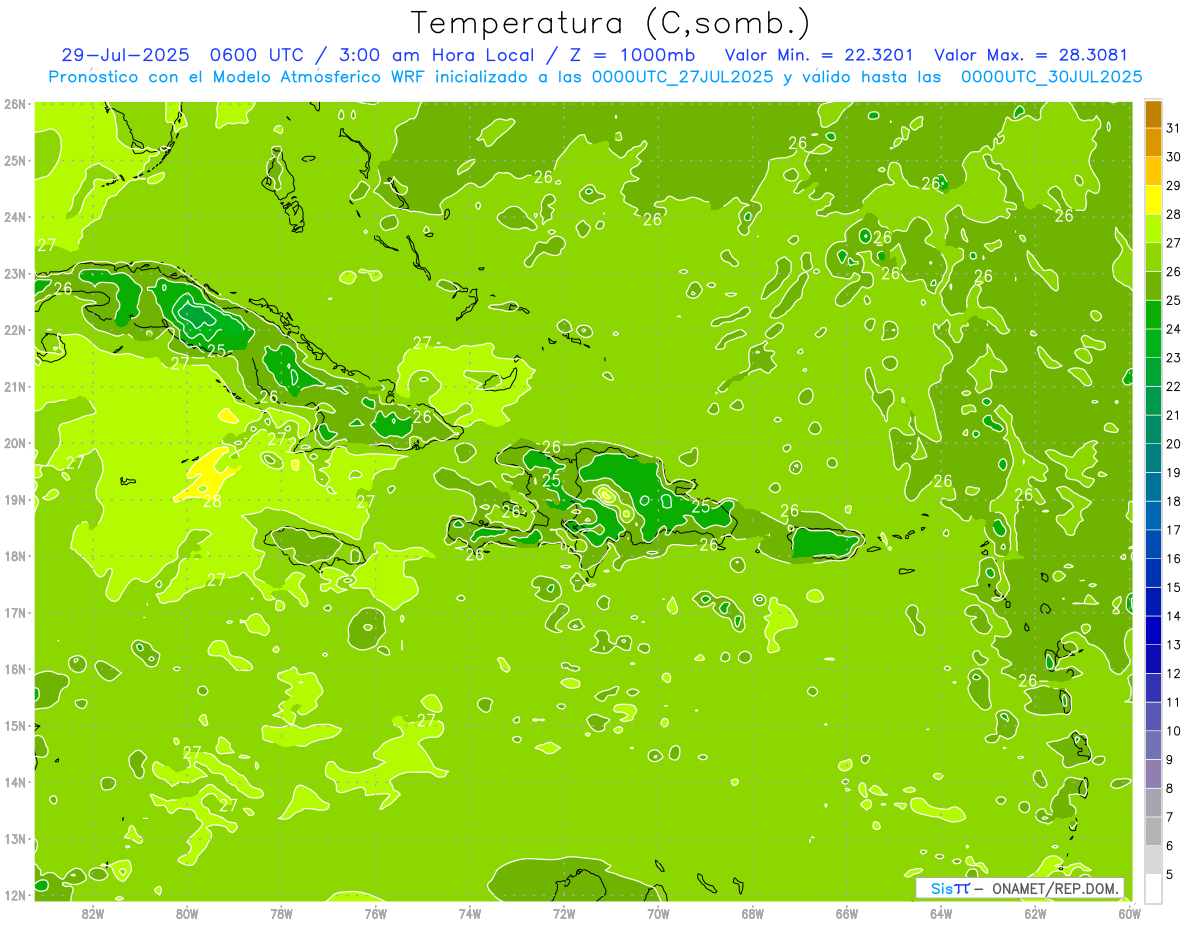Image resolution: width=1200 pixels, height=927 pixels.
Task: Click the '82W' longitude axis label
Action: click(93, 913)
